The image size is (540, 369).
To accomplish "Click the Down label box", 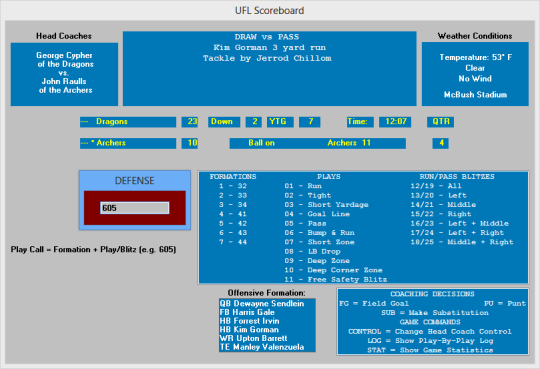I will [x=224, y=122].
